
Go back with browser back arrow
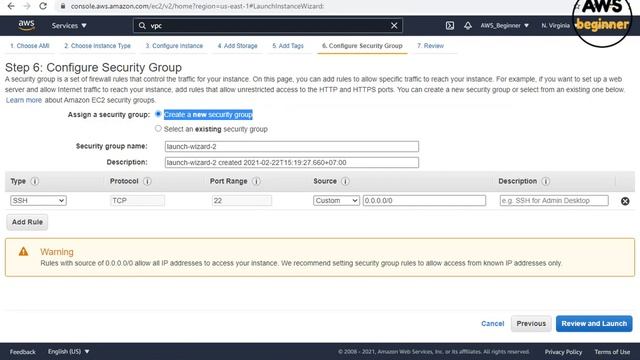click(x=11, y=6)
